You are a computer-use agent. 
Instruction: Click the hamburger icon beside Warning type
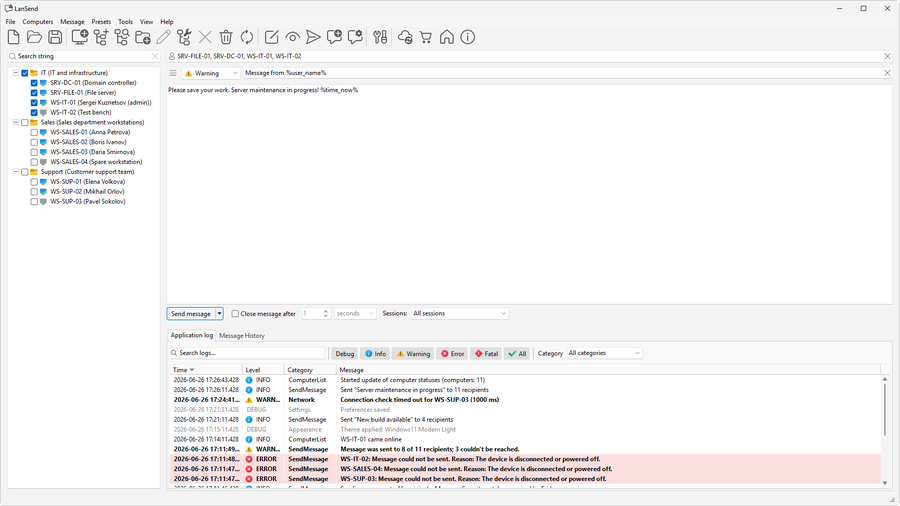tap(173, 73)
